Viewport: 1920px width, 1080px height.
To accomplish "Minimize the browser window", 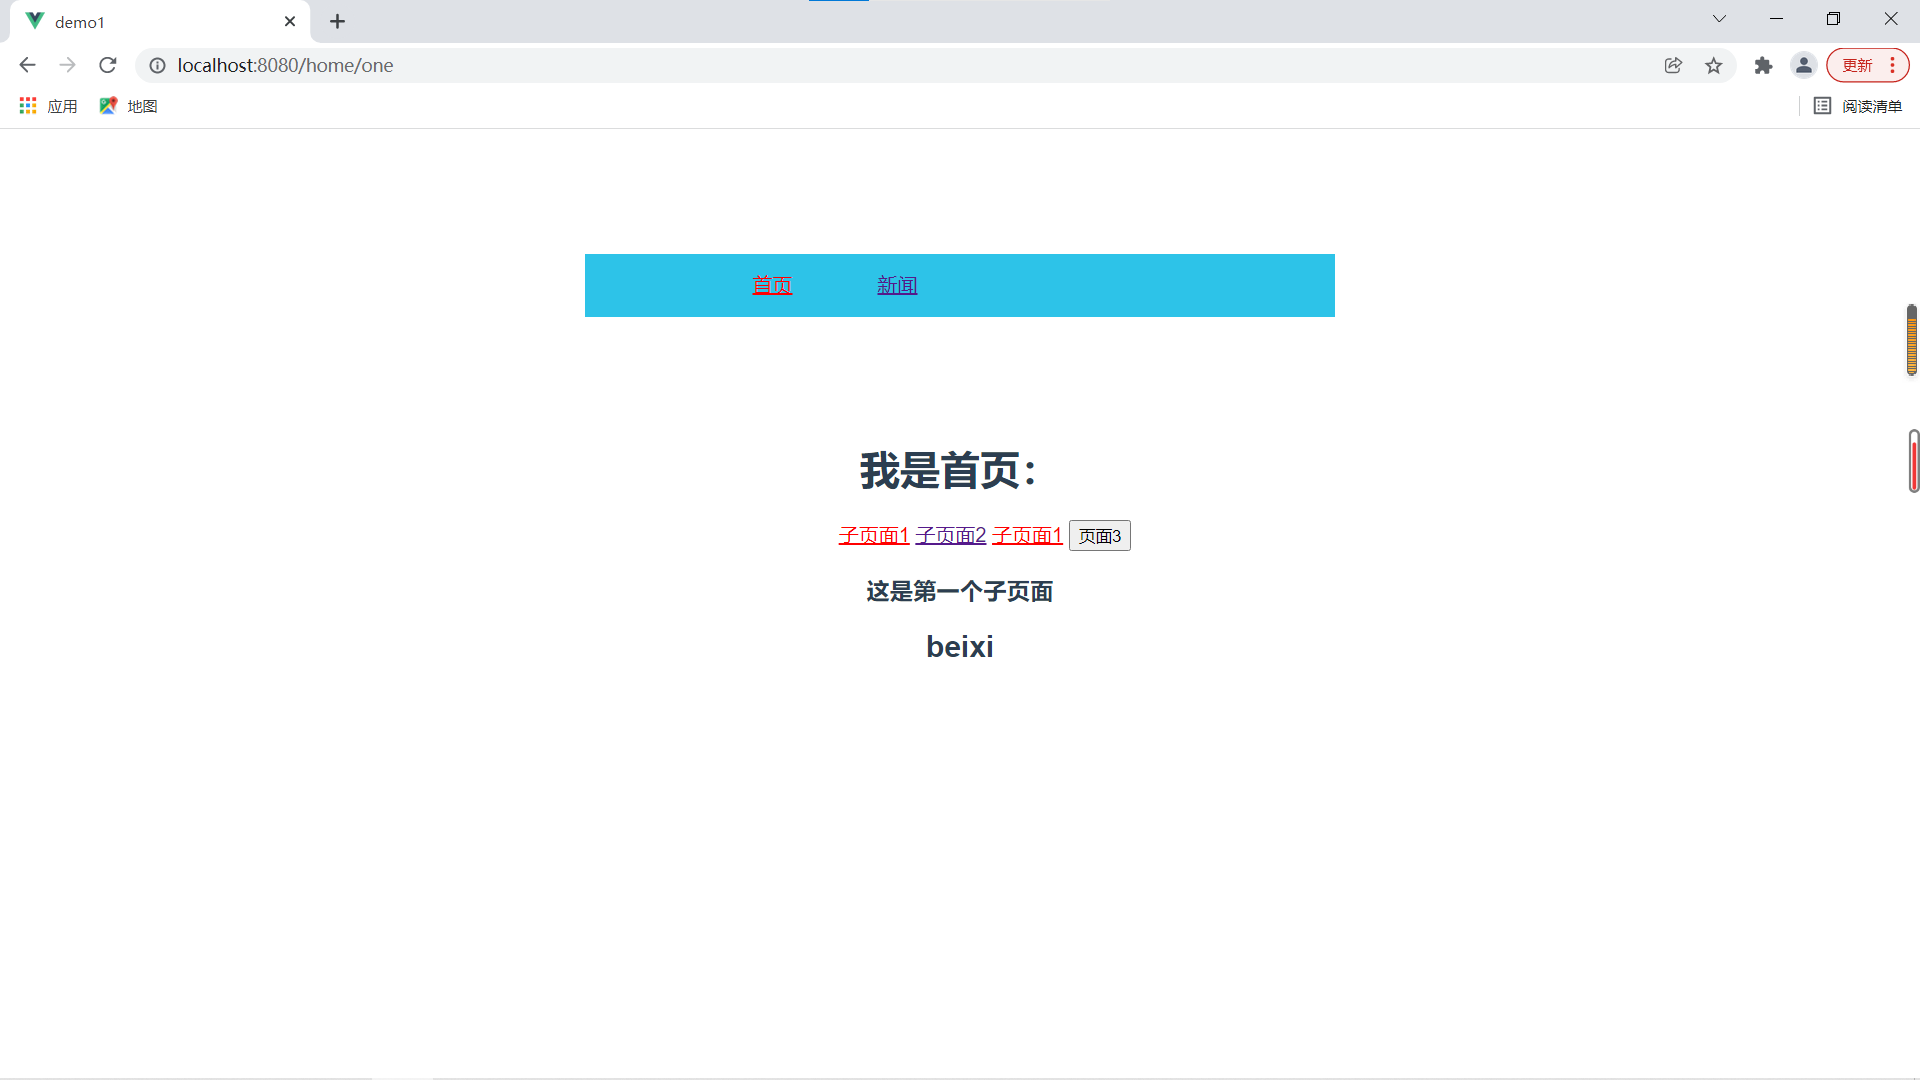I will tap(1777, 19).
